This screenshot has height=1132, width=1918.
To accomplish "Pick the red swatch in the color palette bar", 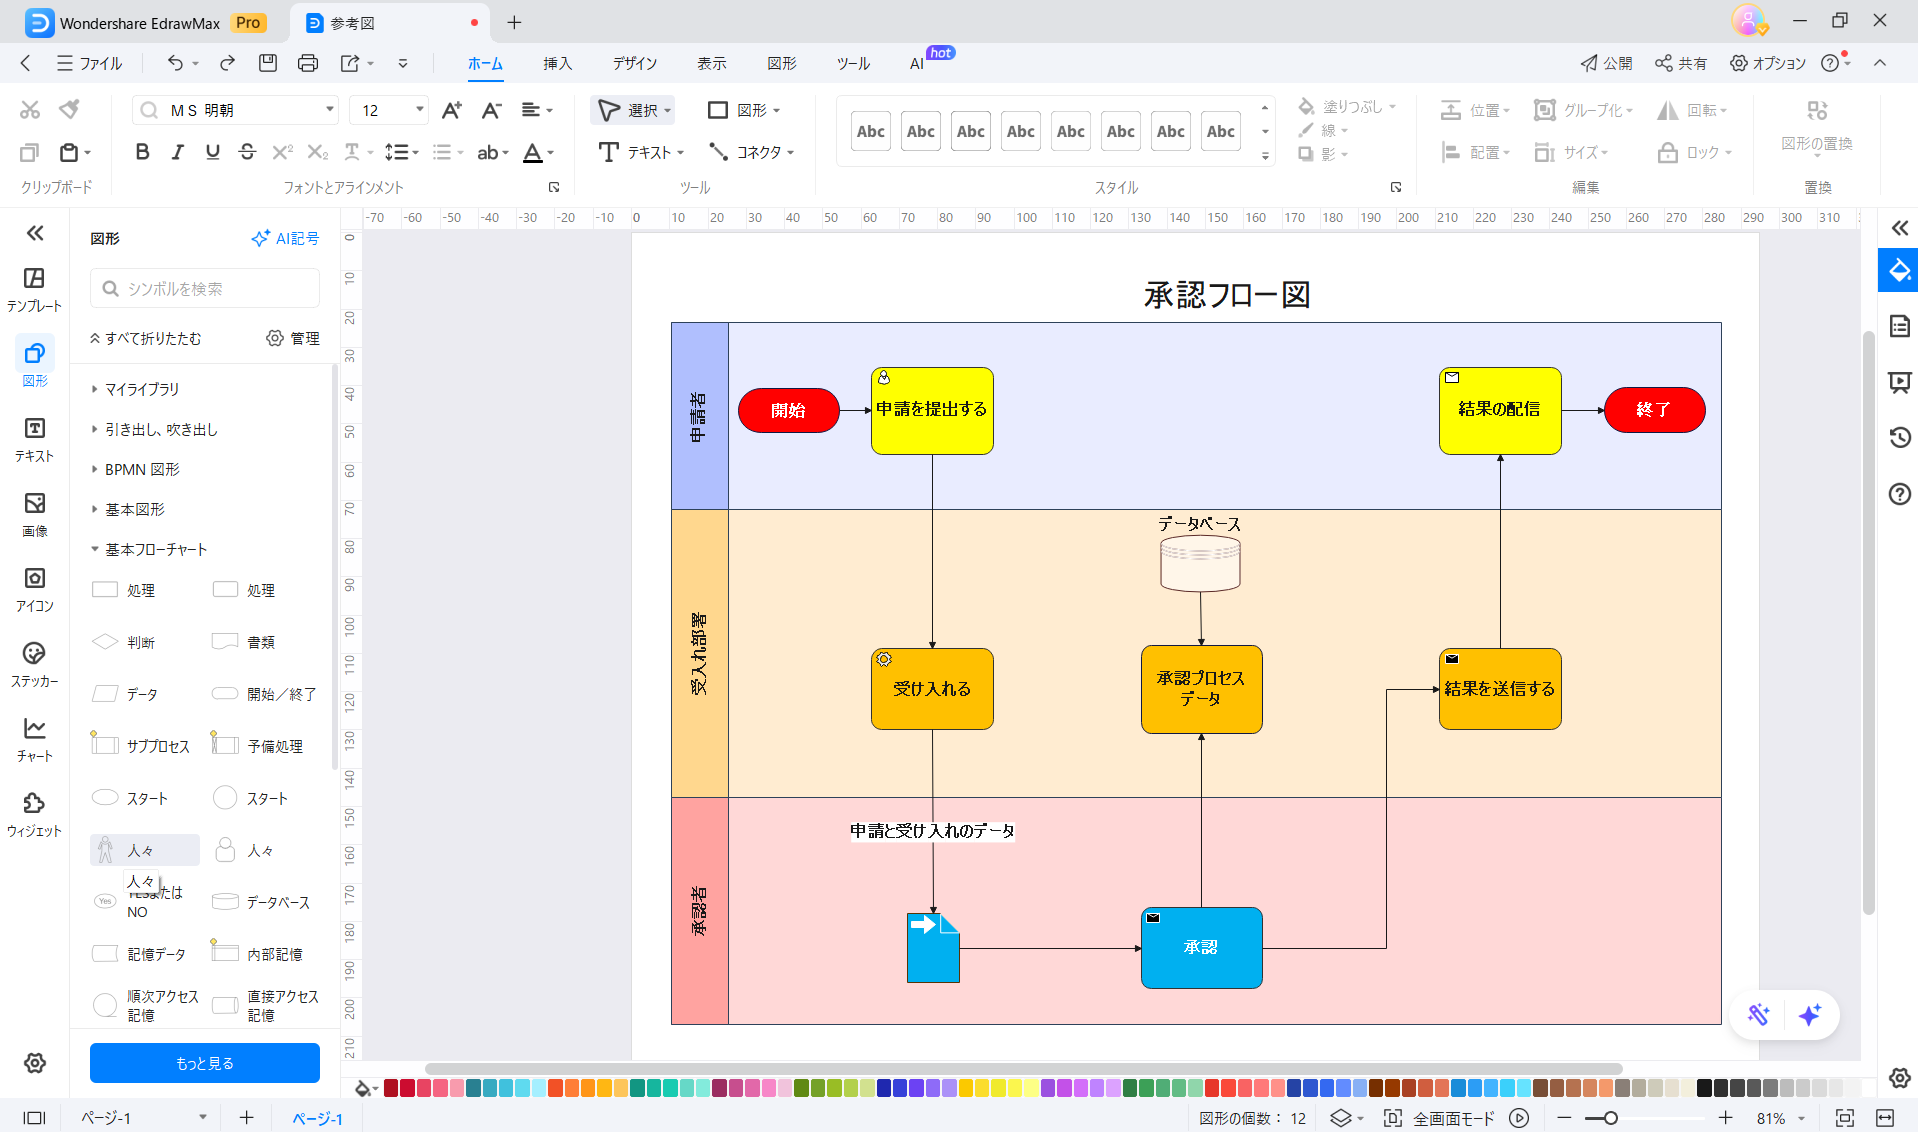I will pyautogui.click(x=407, y=1088).
